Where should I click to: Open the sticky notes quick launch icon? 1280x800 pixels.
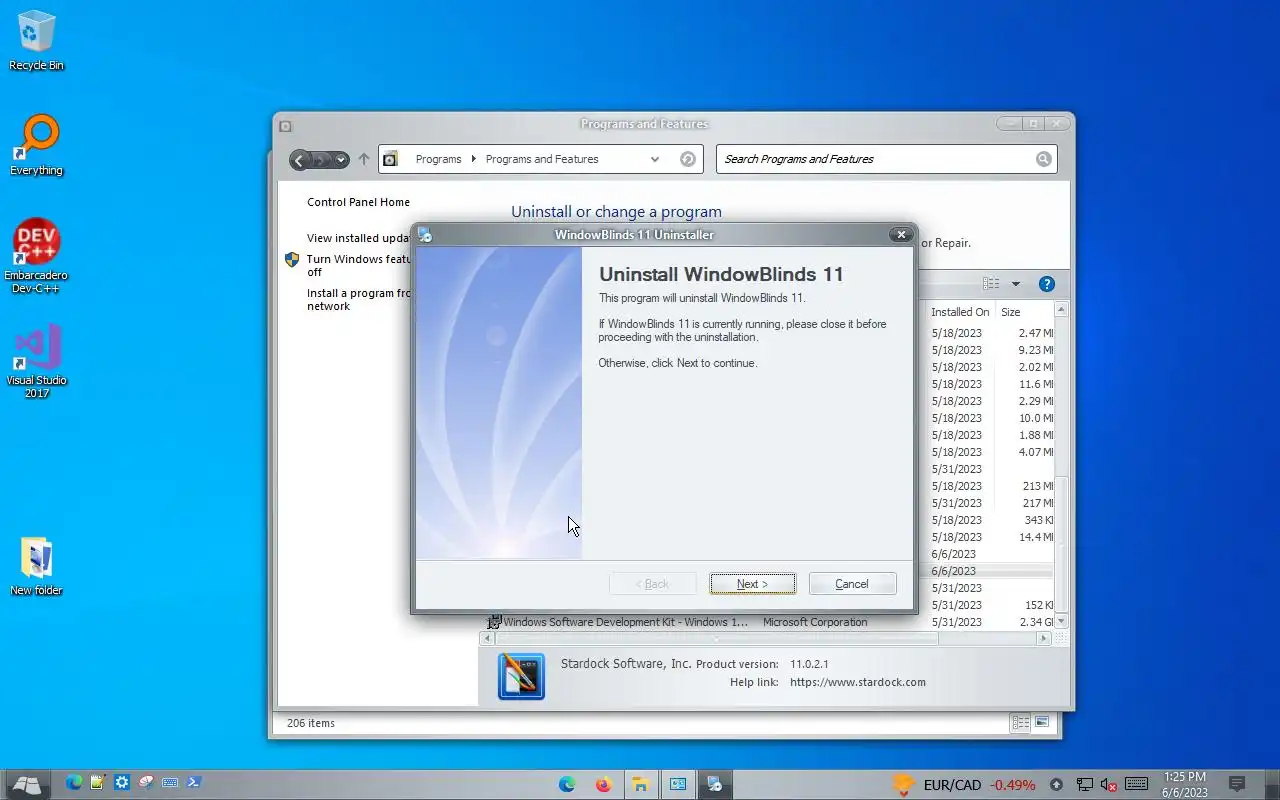98,783
